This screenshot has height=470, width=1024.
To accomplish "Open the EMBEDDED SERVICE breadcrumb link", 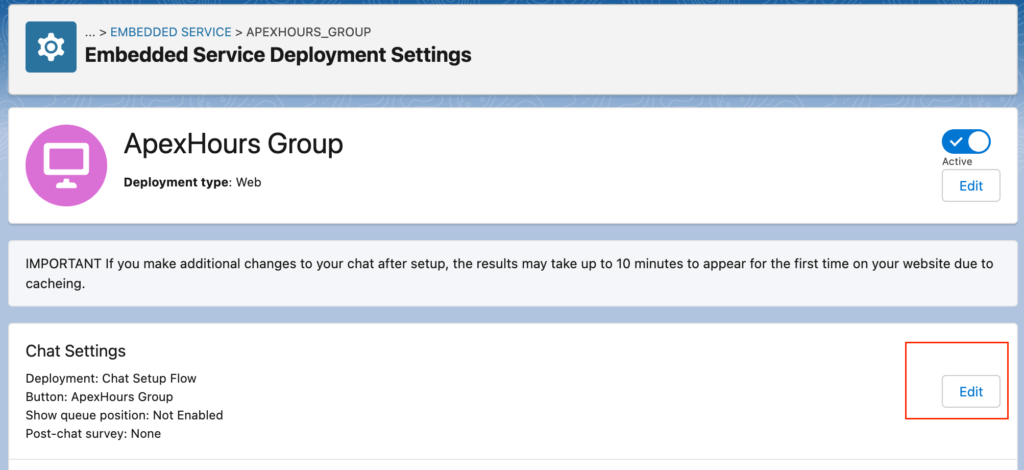I will [170, 32].
